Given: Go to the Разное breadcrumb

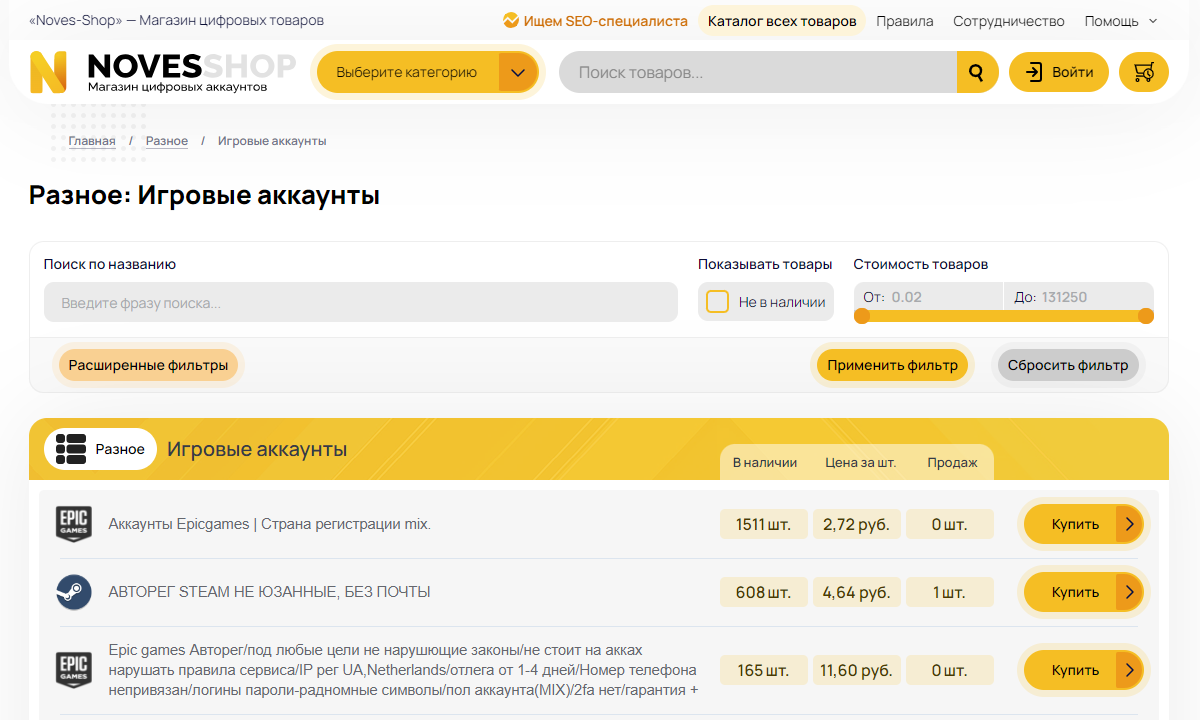Looking at the screenshot, I should tap(167, 141).
